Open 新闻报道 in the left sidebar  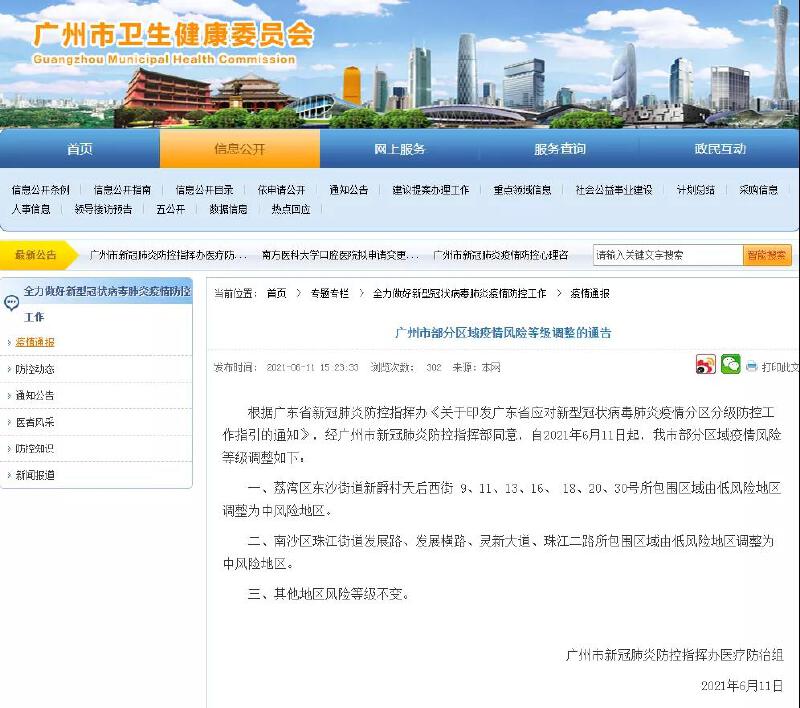coord(35,475)
